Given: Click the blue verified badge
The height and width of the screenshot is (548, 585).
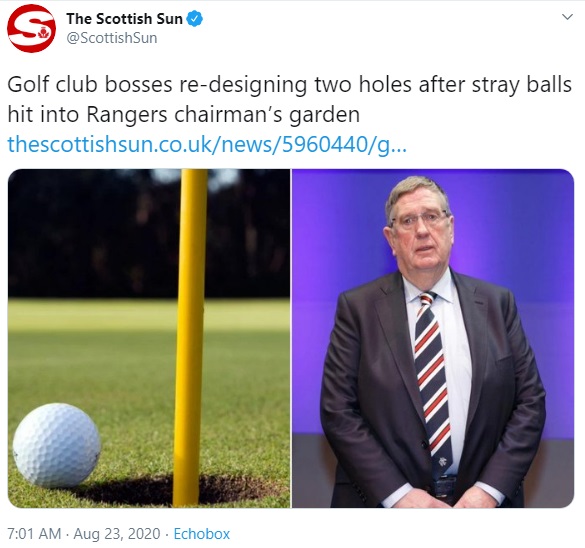Looking at the screenshot, I should tap(195, 19).
